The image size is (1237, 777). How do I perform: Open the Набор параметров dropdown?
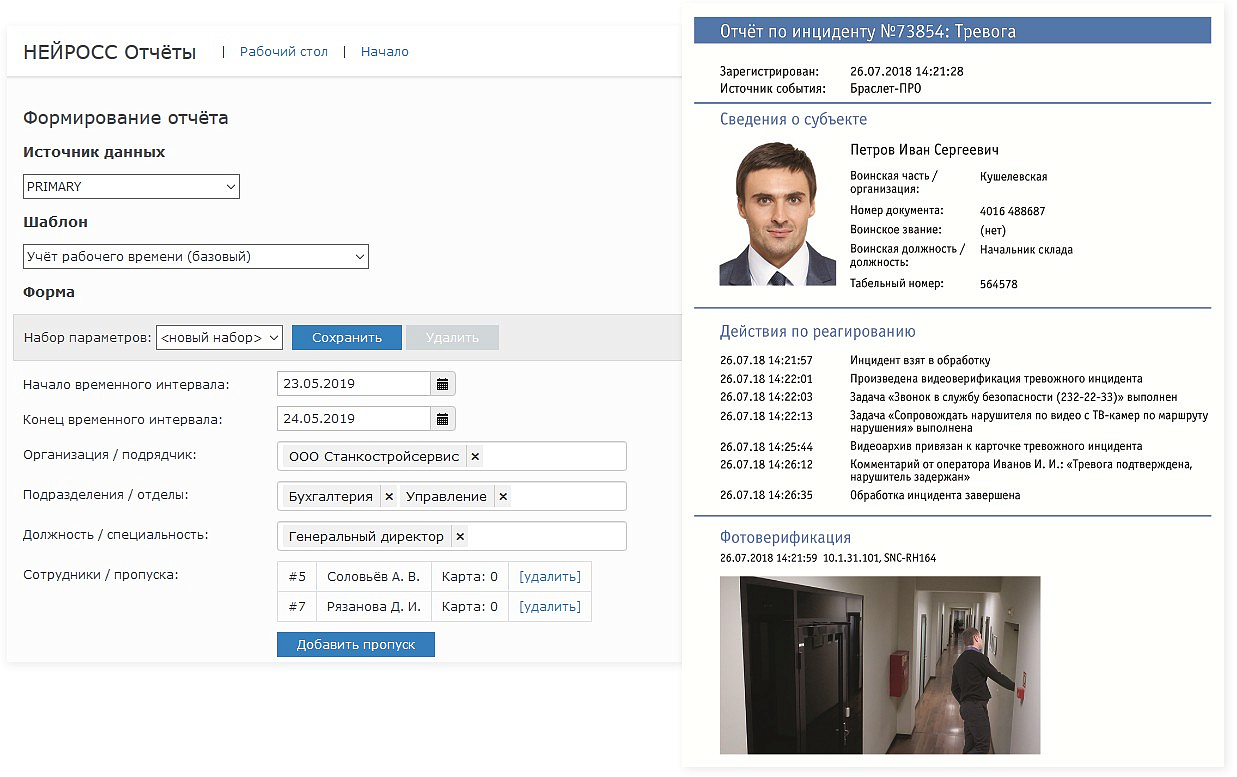point(219,337)
